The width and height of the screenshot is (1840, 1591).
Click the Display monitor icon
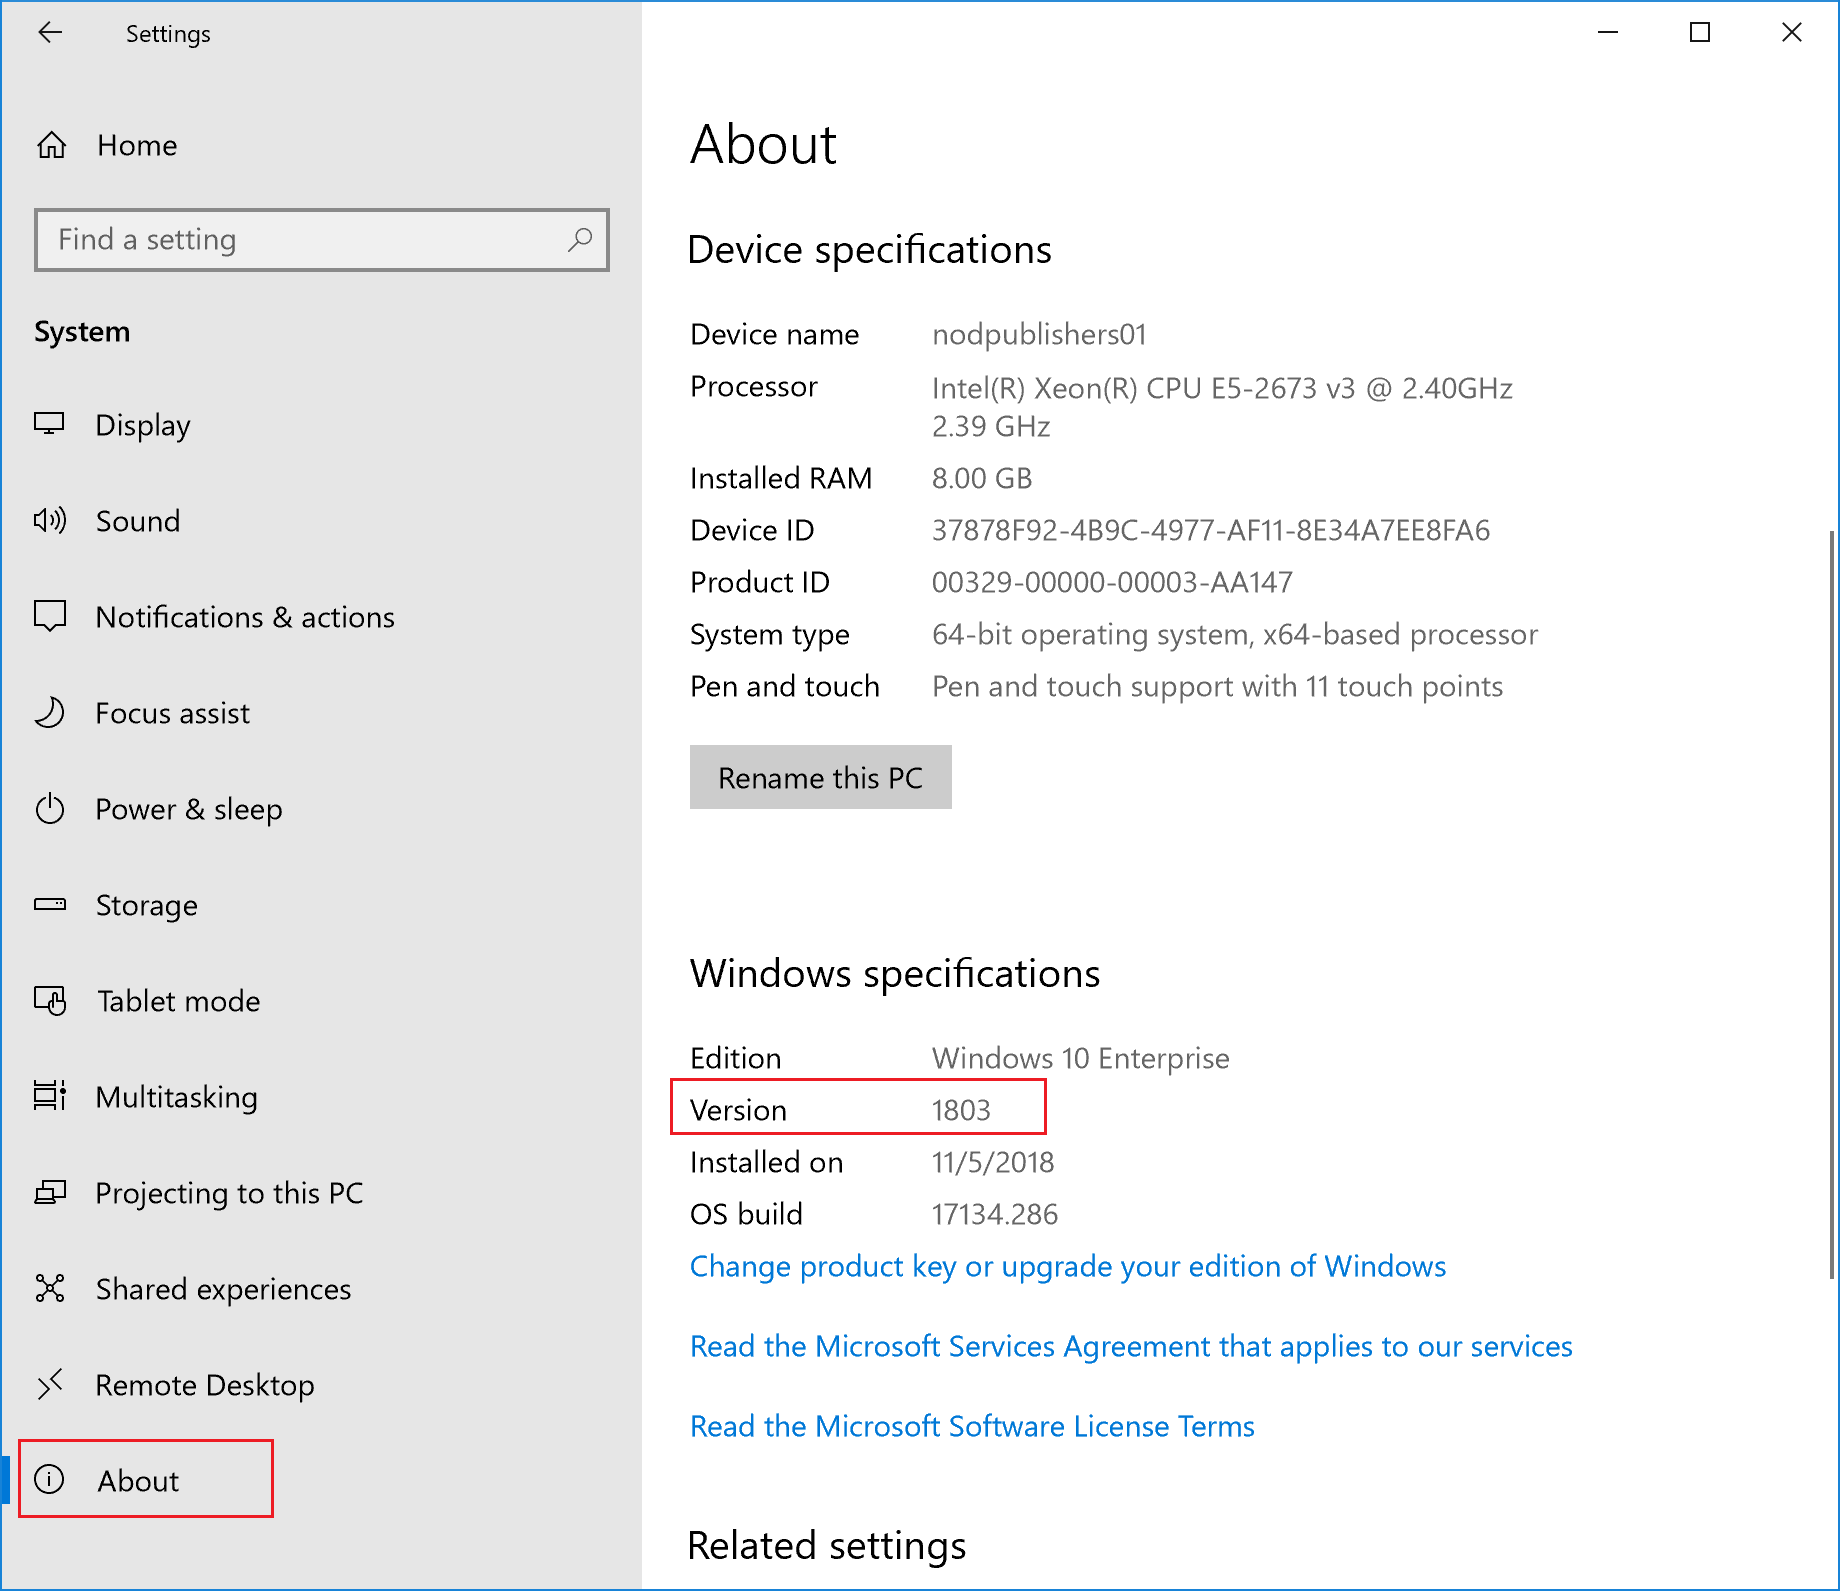pos(50,424)
